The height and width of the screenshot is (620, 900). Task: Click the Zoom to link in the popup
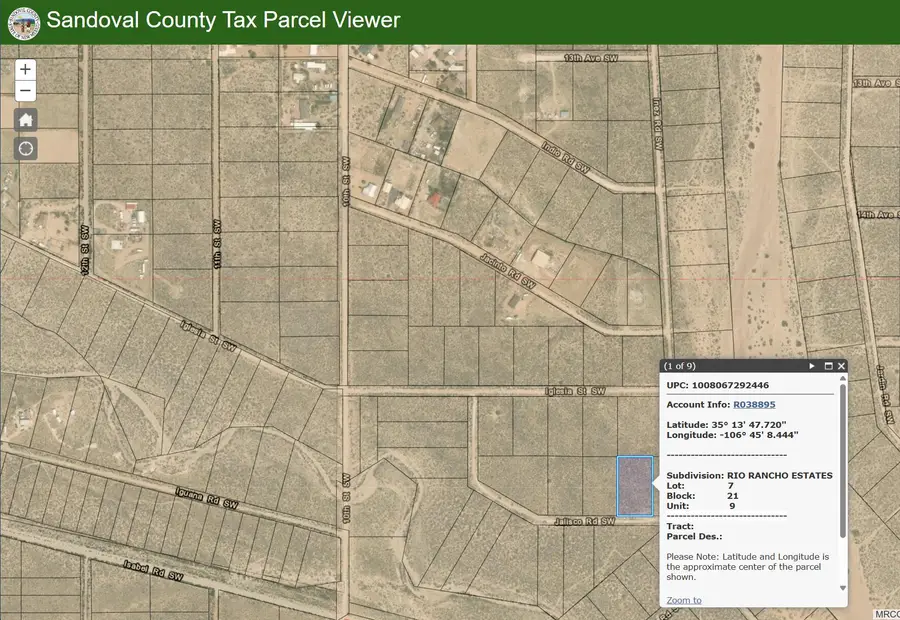[683, 599]
